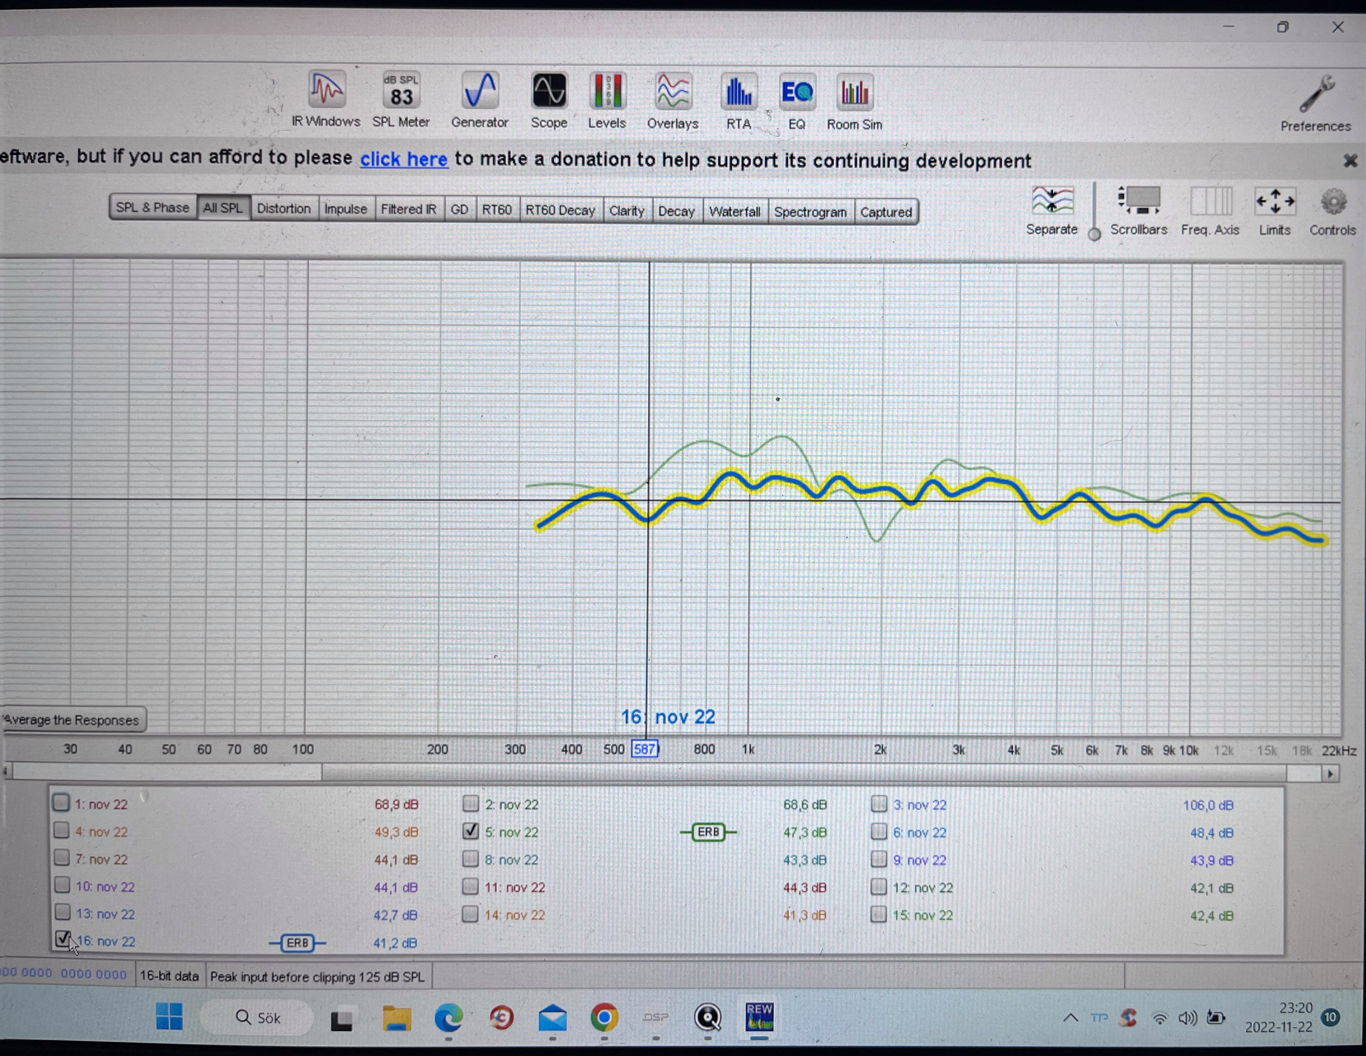Click horizontal scrollbar left arrow

6,771
